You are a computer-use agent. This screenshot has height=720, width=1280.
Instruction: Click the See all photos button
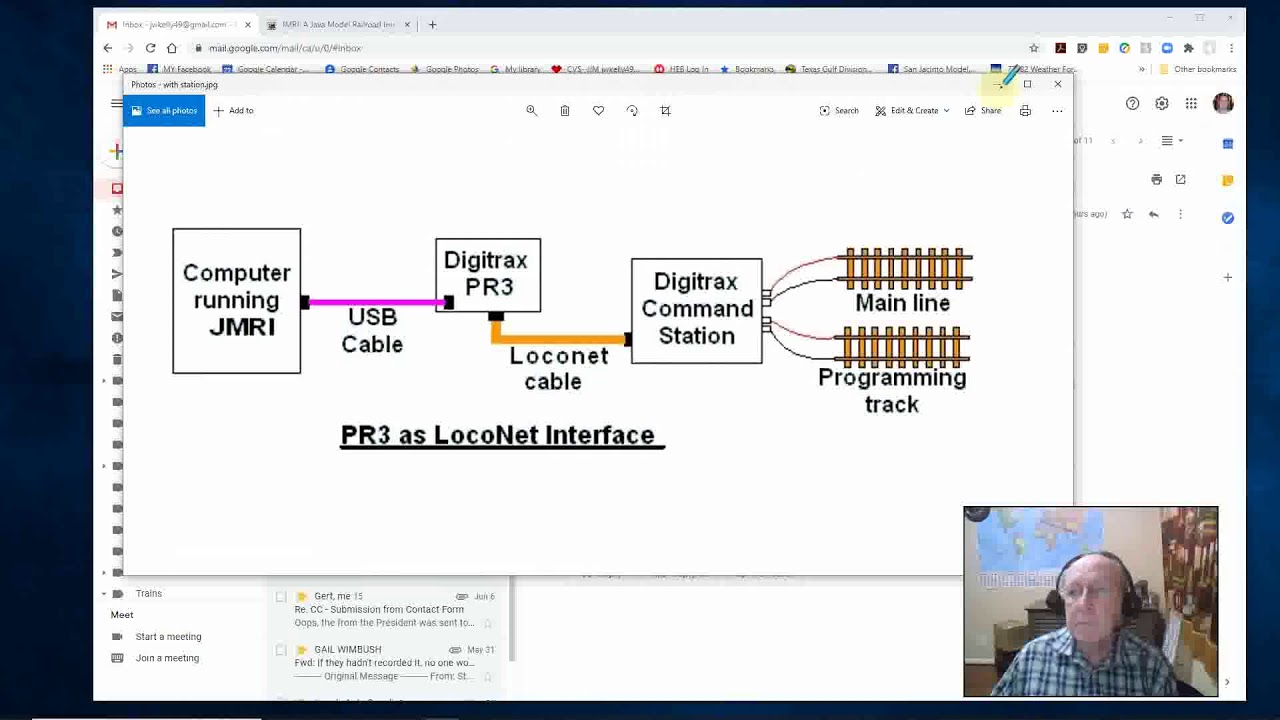164,110
